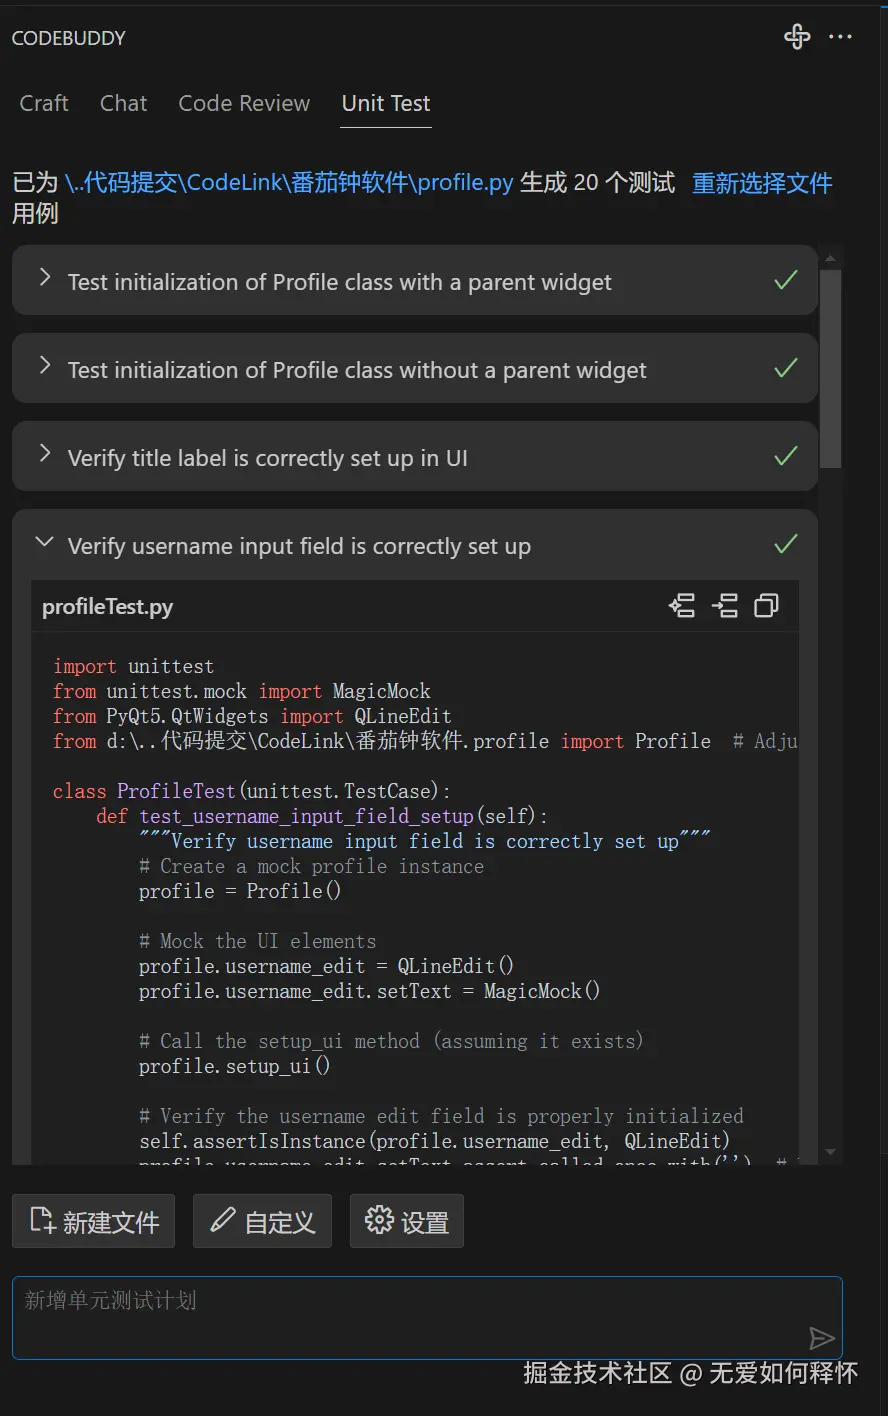Image resolution: width=888 pixels, height=1416 pixels.
Task: Collapse 'Verify username input field is correctly set up'
Action: pos(45,543)
